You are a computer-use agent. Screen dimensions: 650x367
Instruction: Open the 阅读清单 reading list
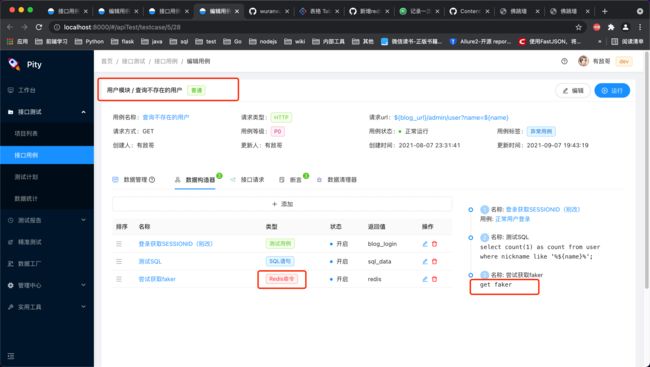tap(628, 41)
